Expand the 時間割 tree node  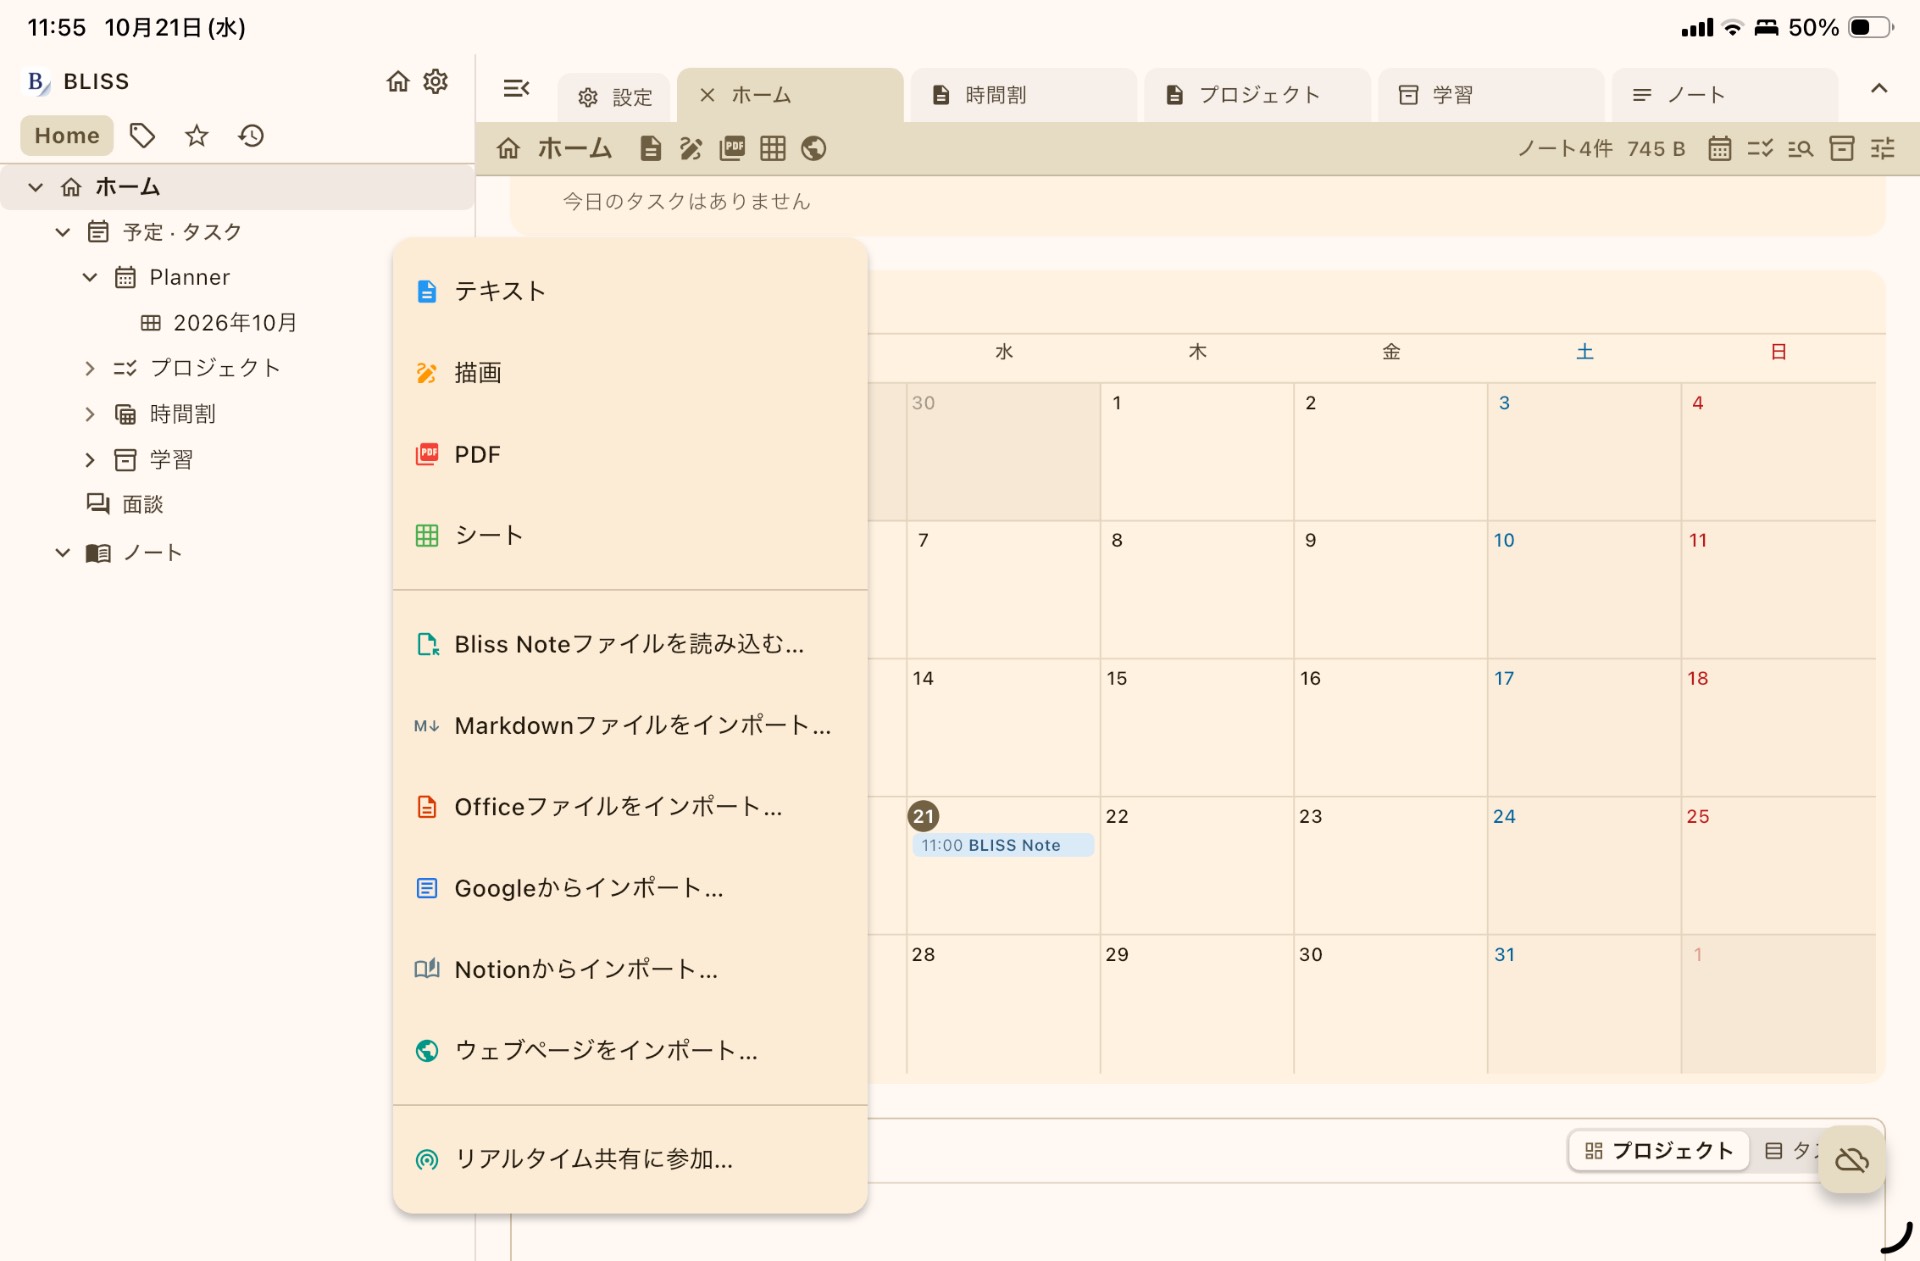point(90,414)
